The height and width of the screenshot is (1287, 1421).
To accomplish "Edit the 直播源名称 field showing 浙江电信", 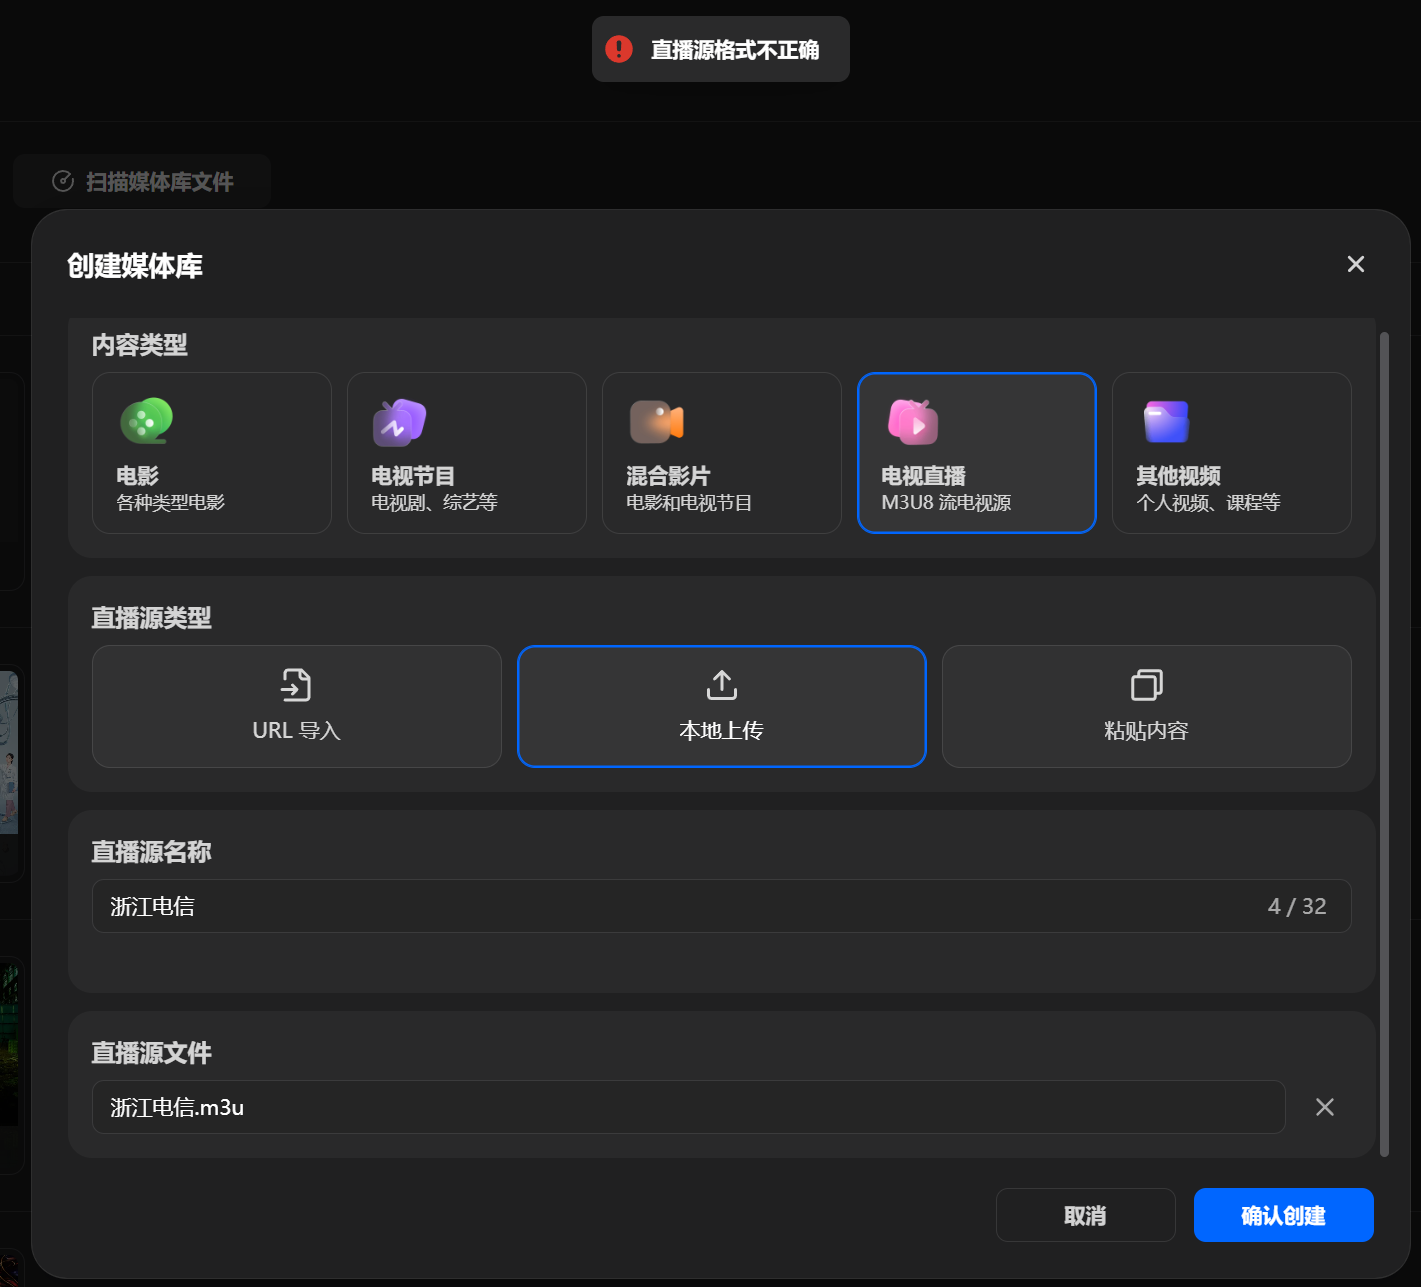I will tap(722, 906).
